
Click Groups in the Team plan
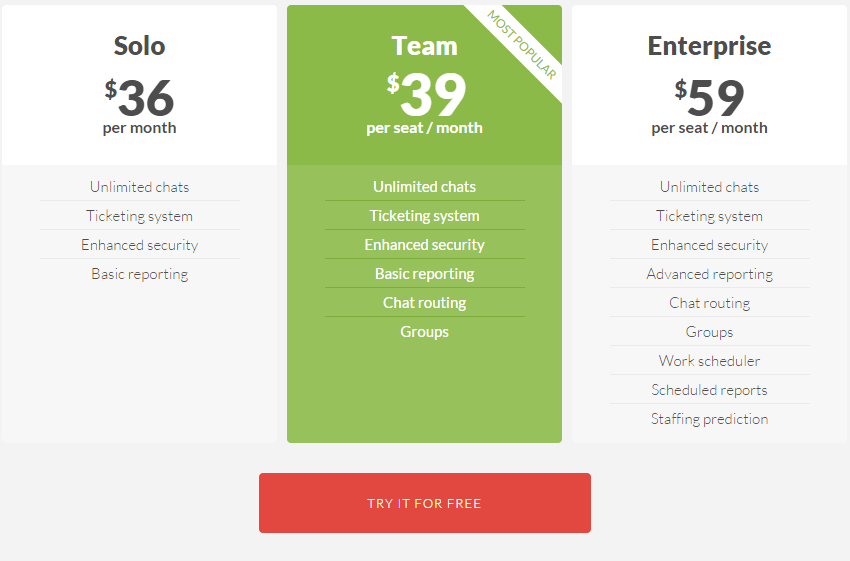pyautogui.click(x=424, y=332)
